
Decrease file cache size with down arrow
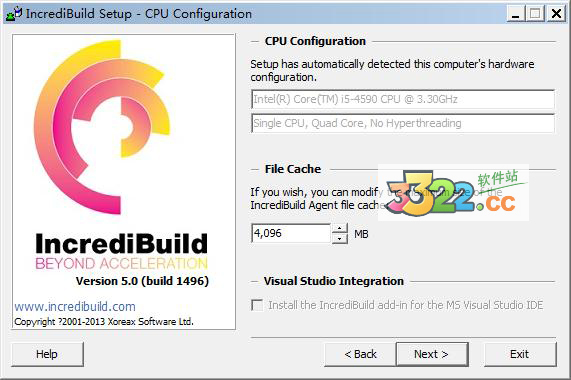(x=339, y=238)
